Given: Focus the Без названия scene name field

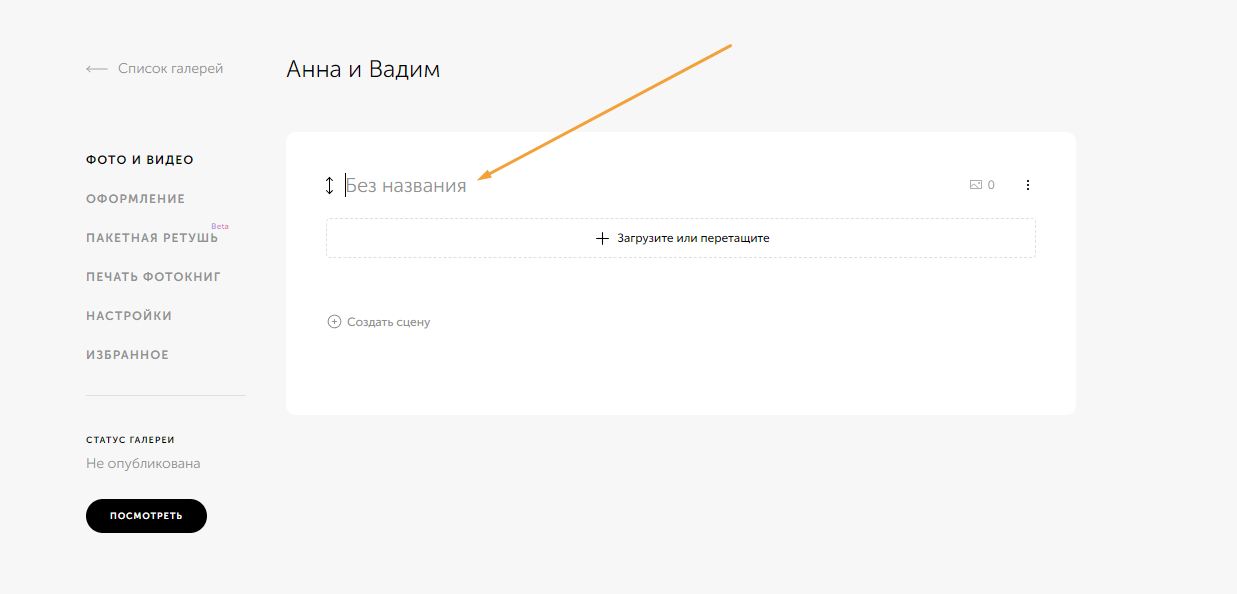Looking at the screenshot, I should (406, 185).
